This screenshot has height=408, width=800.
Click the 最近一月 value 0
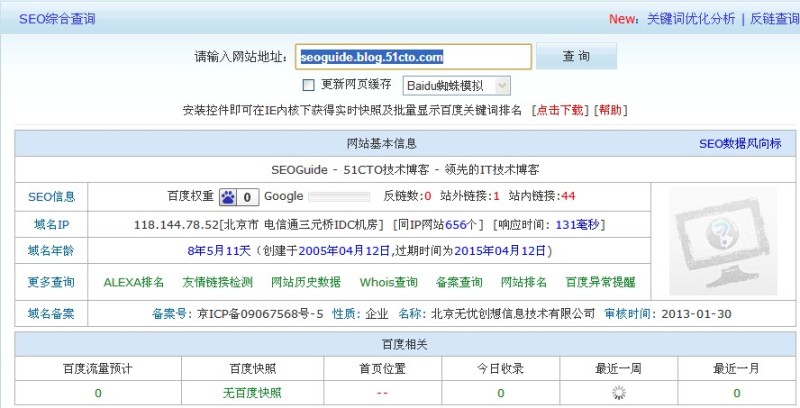(x=737, y=393)
